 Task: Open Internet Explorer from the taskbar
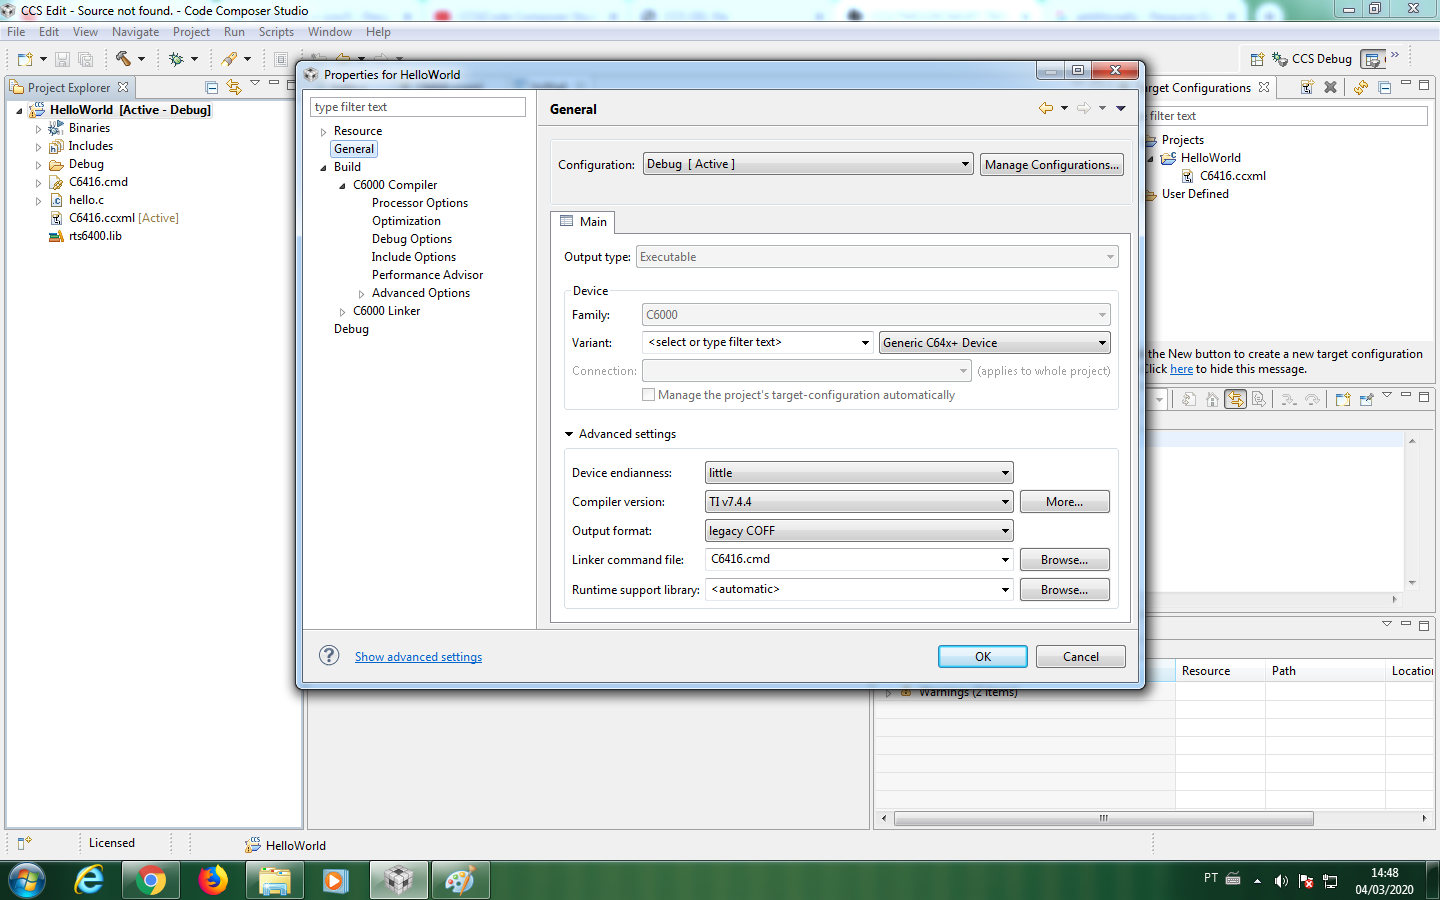[x=89, y=880]
